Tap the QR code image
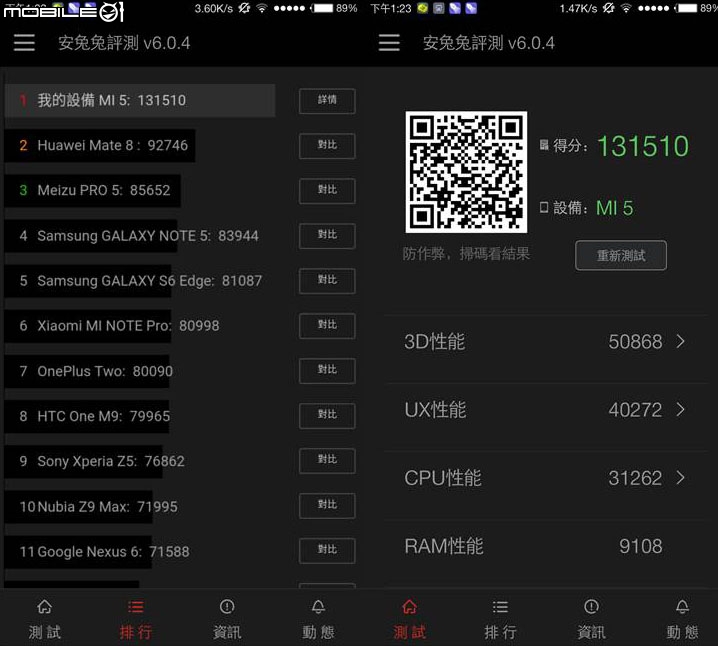The height and width of the screenshot is (646, 718). [466, 172]
